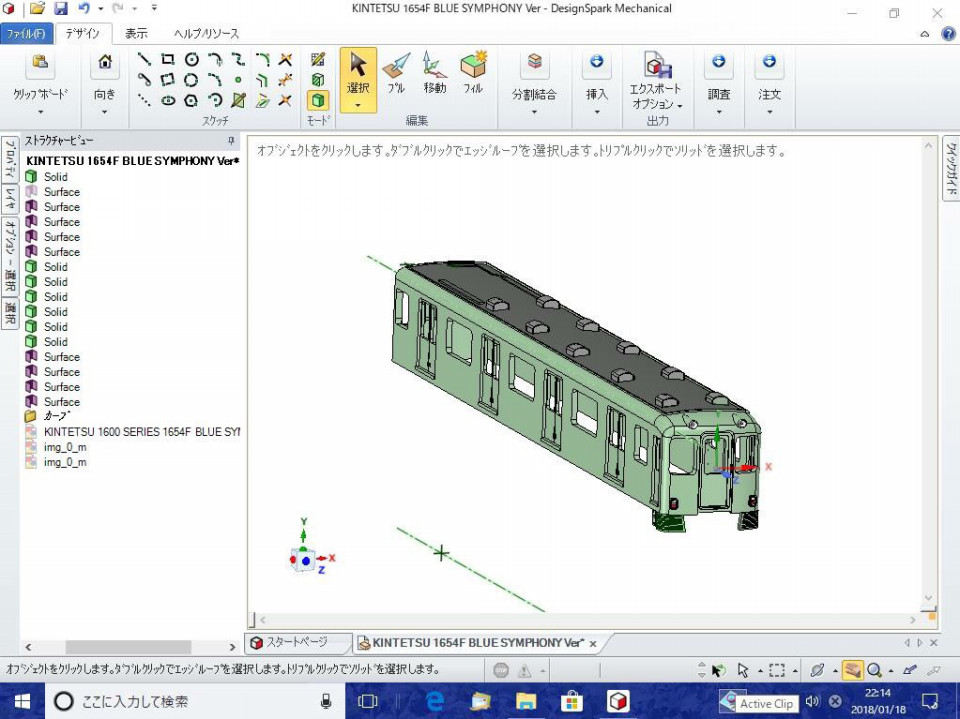Open the Order (注文) dropdown
Image resolution: width=960 pixels, height=719 pixels.
770,112
